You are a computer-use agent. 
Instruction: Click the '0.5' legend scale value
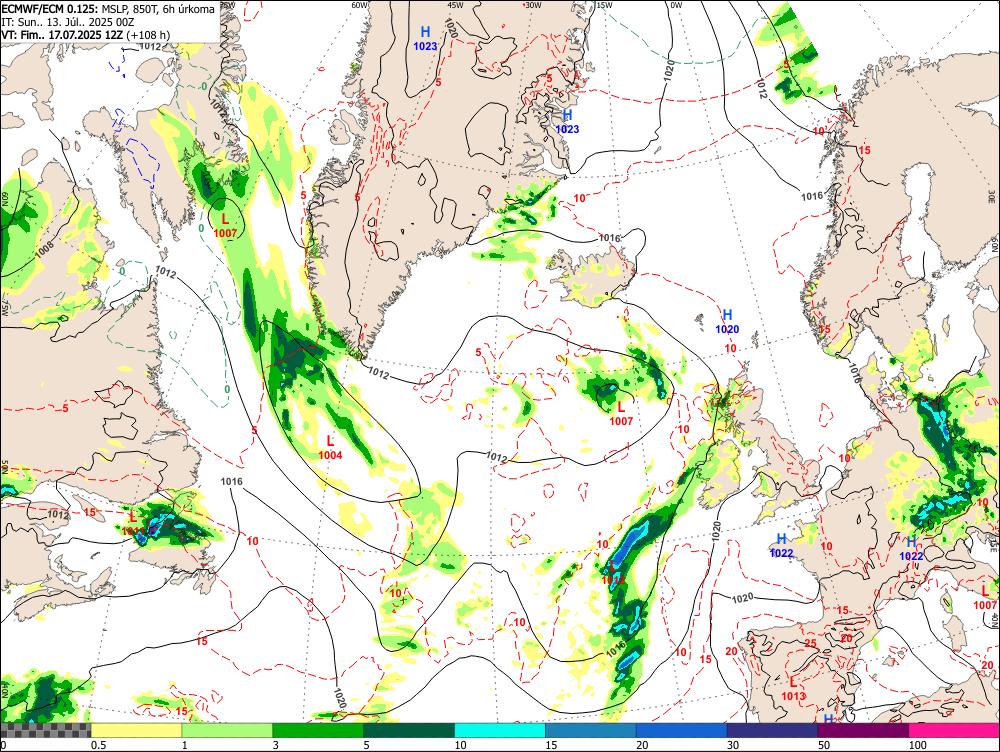[x=98, y=745]
